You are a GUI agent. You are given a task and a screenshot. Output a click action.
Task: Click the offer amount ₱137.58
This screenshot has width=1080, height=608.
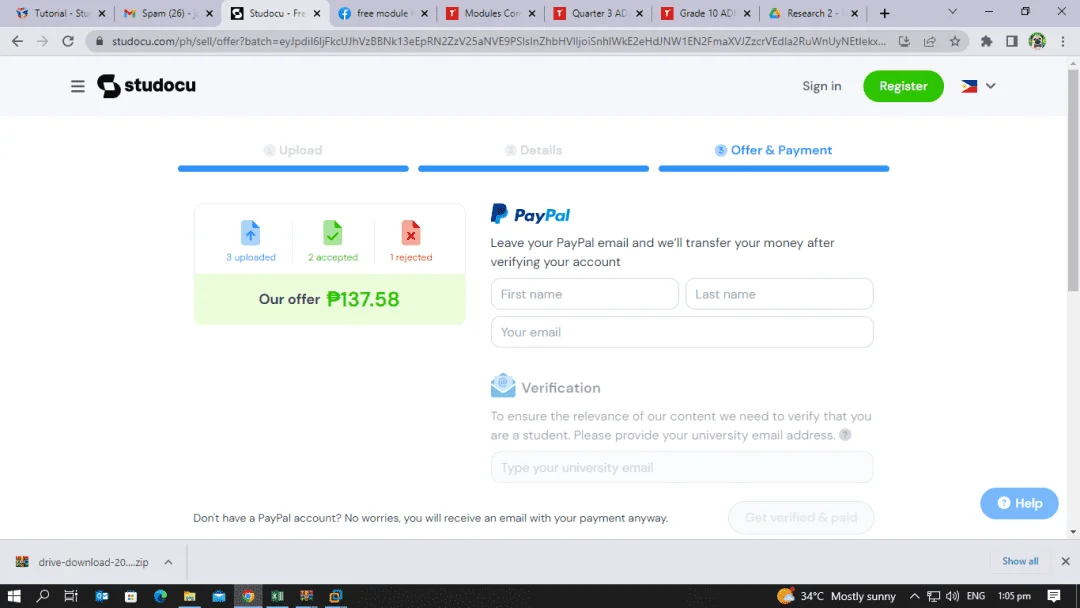point(363,299)
